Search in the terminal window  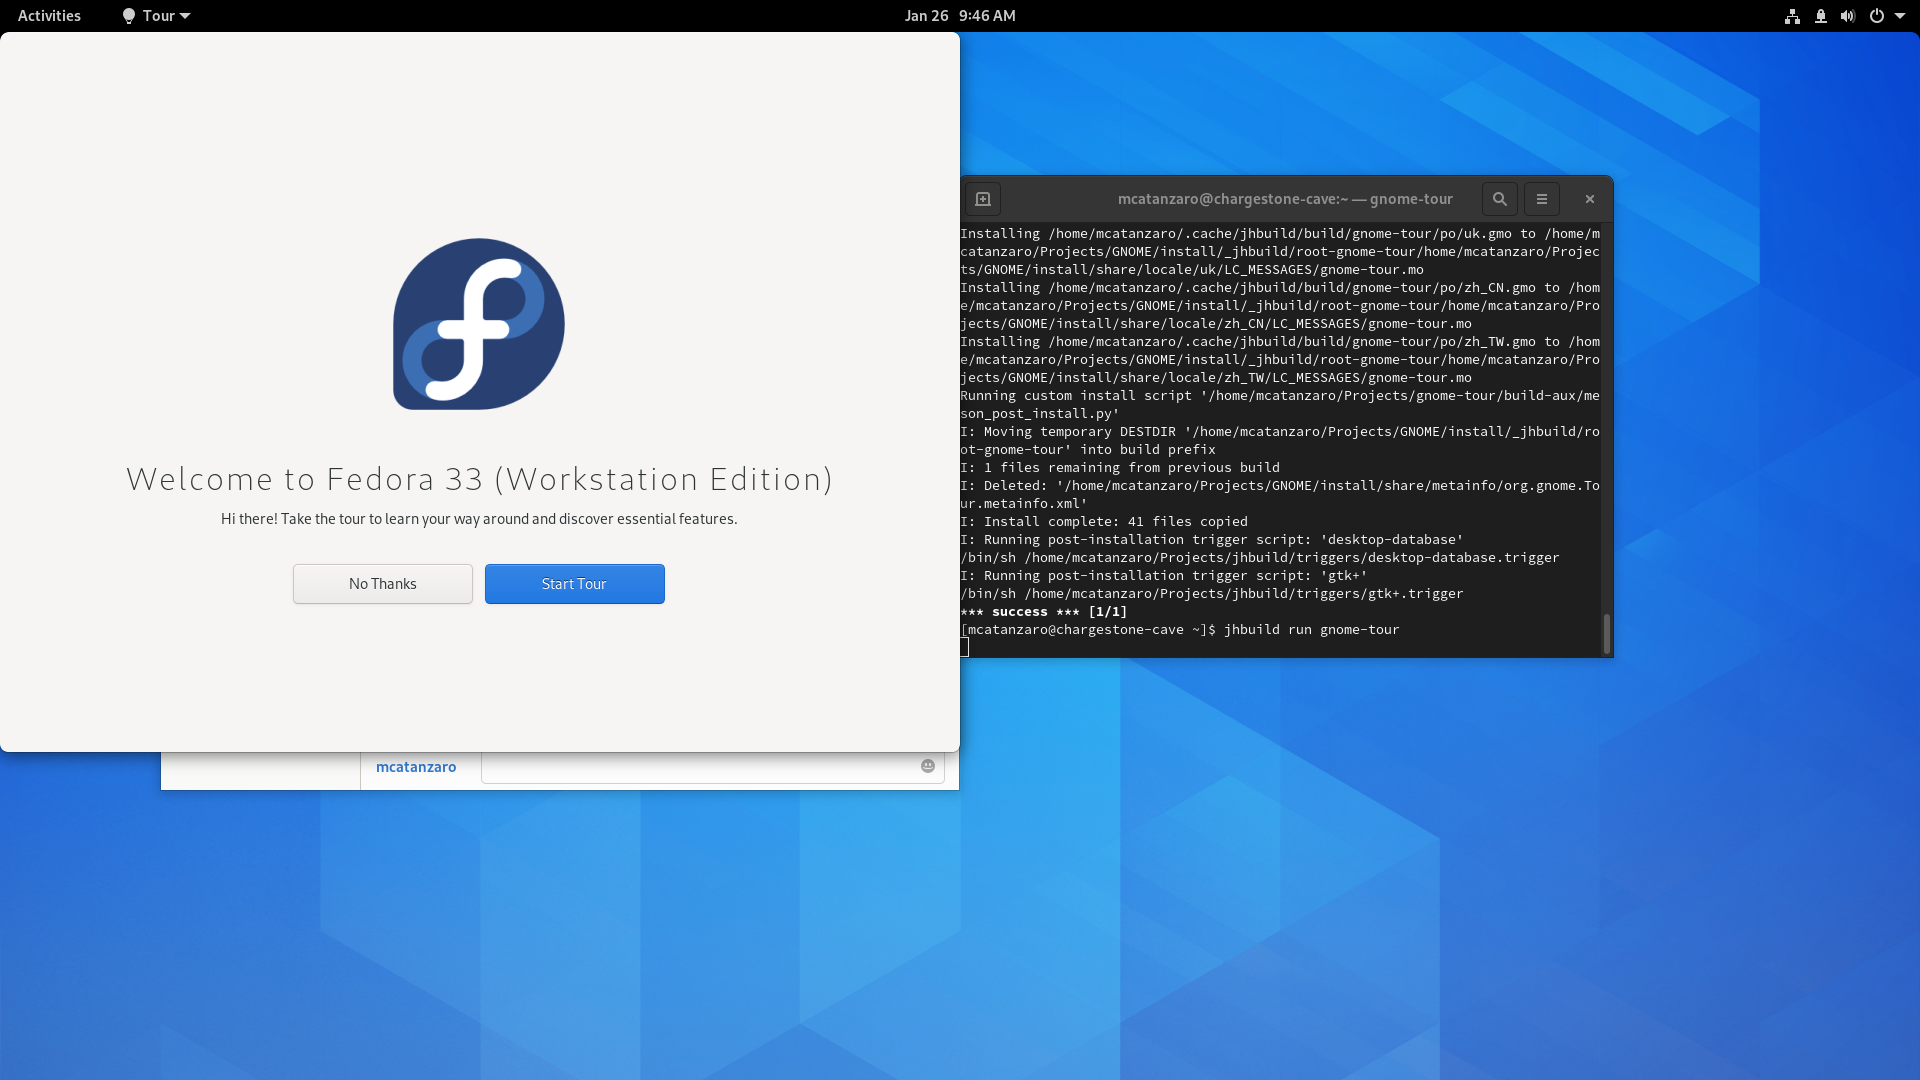point(1499,199)
